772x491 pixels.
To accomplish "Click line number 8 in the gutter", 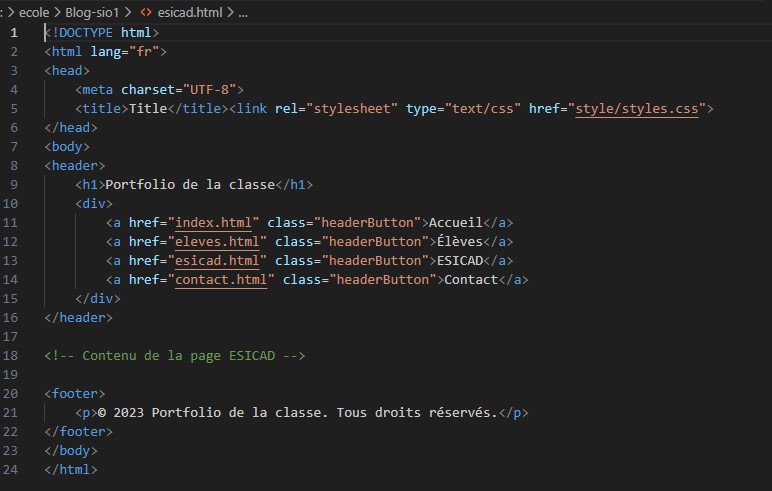I will [13, 165].
